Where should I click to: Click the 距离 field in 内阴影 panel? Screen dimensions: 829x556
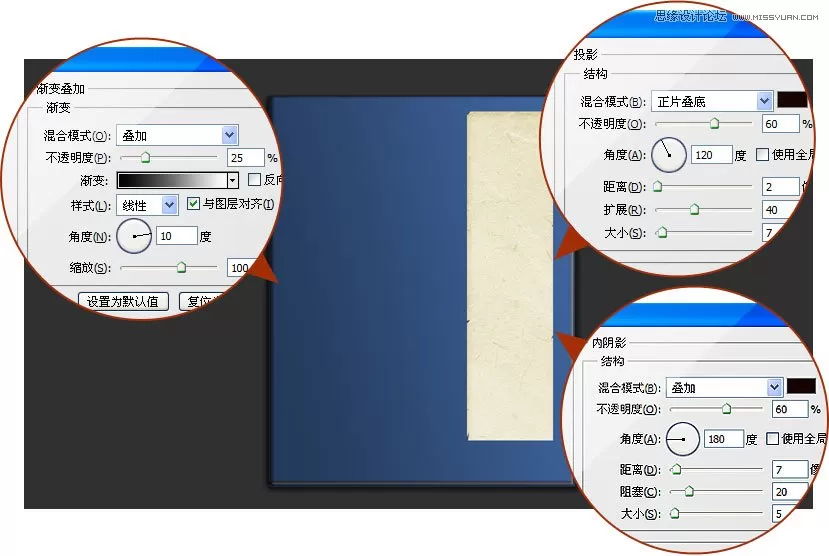pyautogui.click(x=790, y=469)
